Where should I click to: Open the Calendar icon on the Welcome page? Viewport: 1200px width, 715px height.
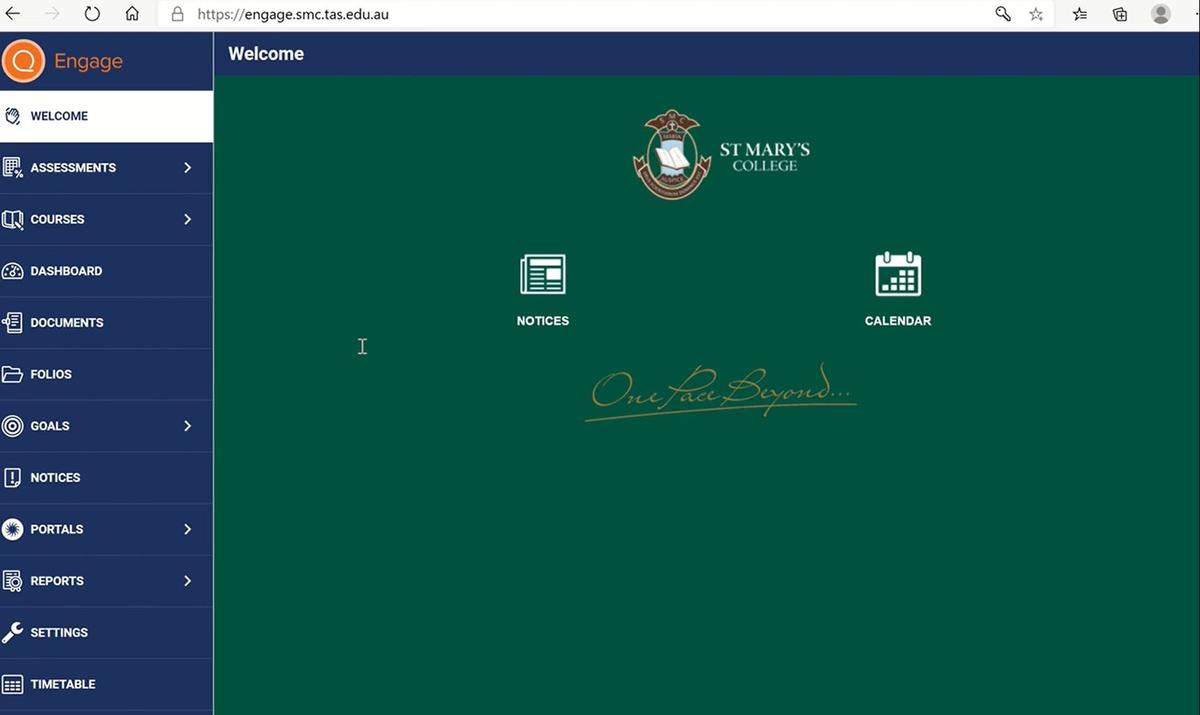pos(898,274)
